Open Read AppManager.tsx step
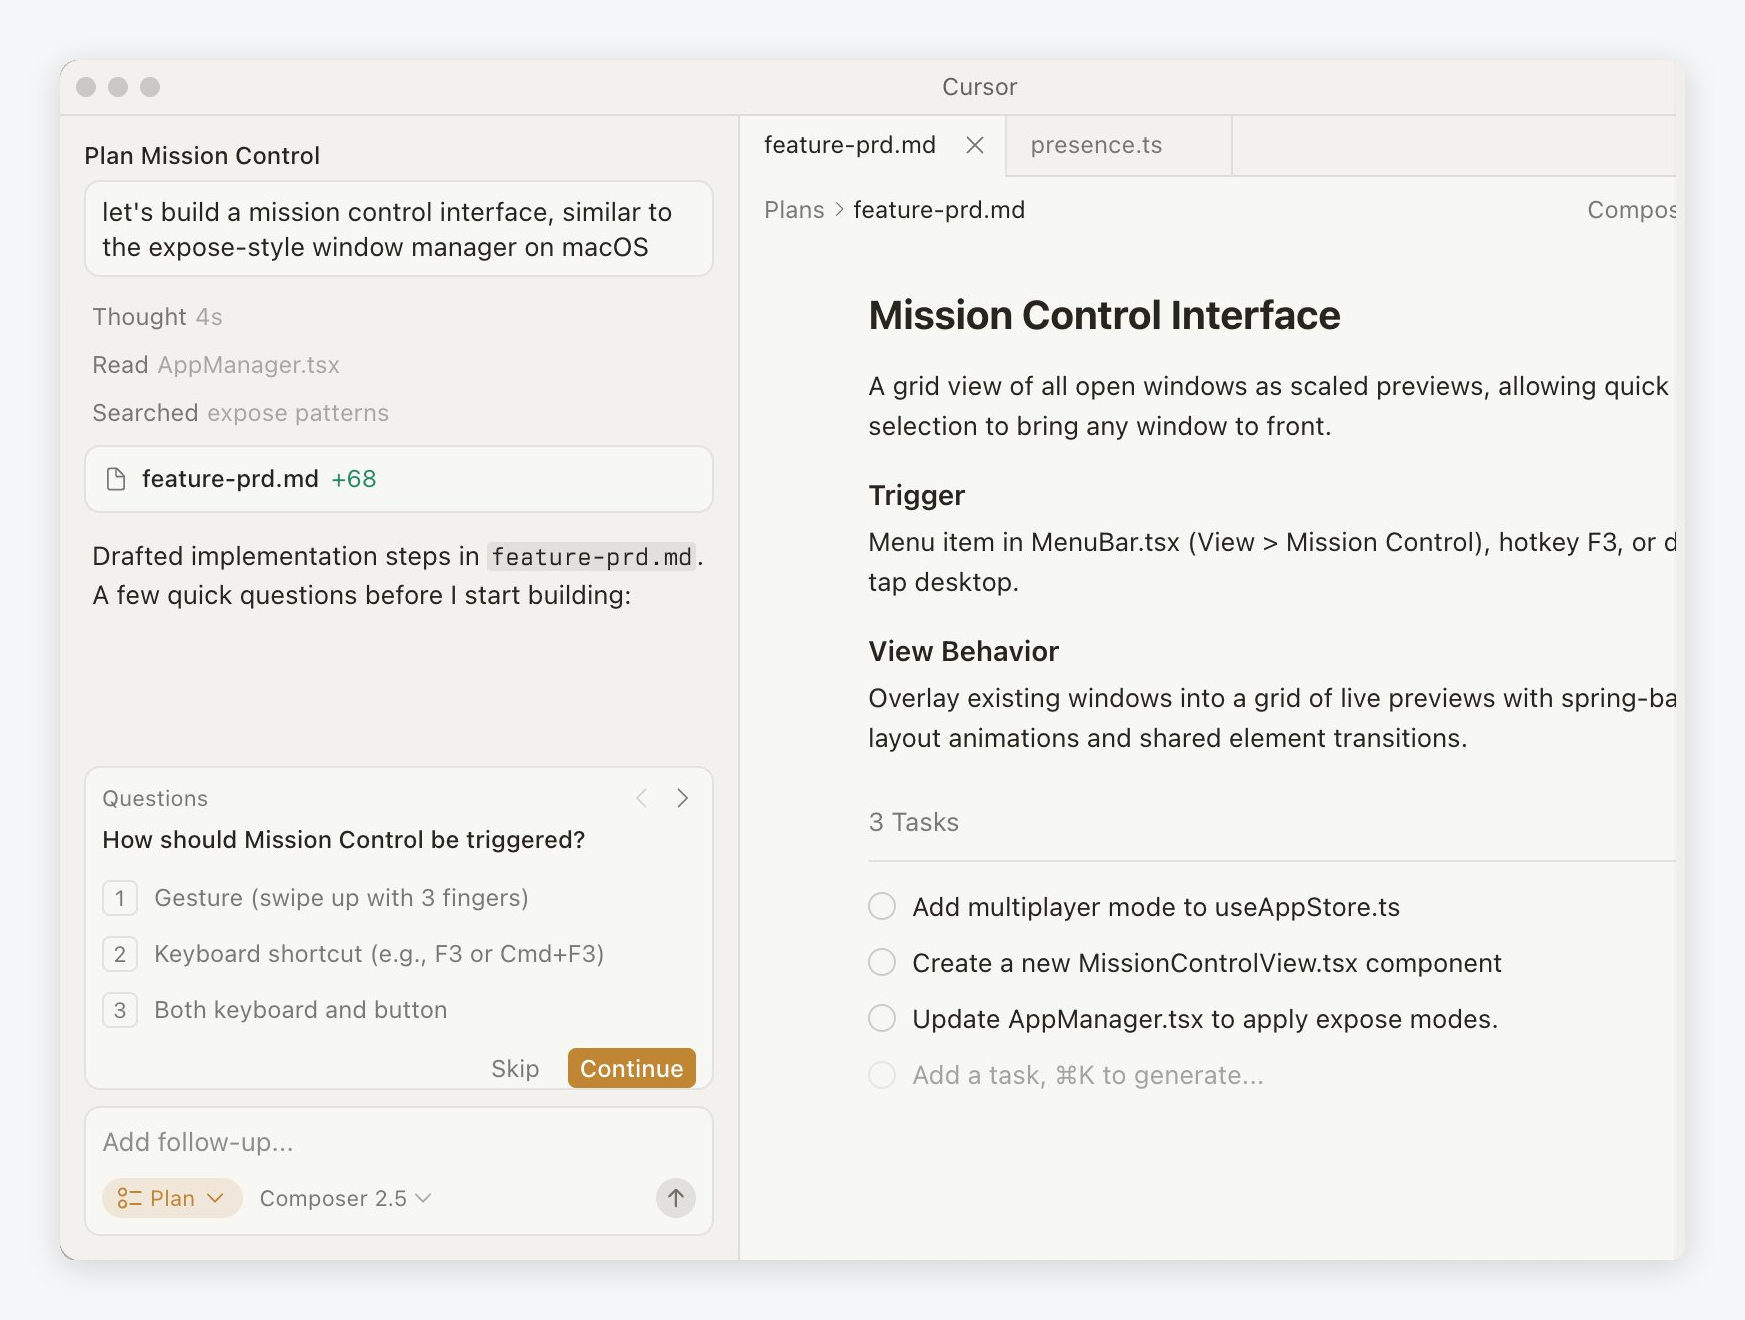Image resolution: width=1745 pixels, height=1320 pixels. 216,365
